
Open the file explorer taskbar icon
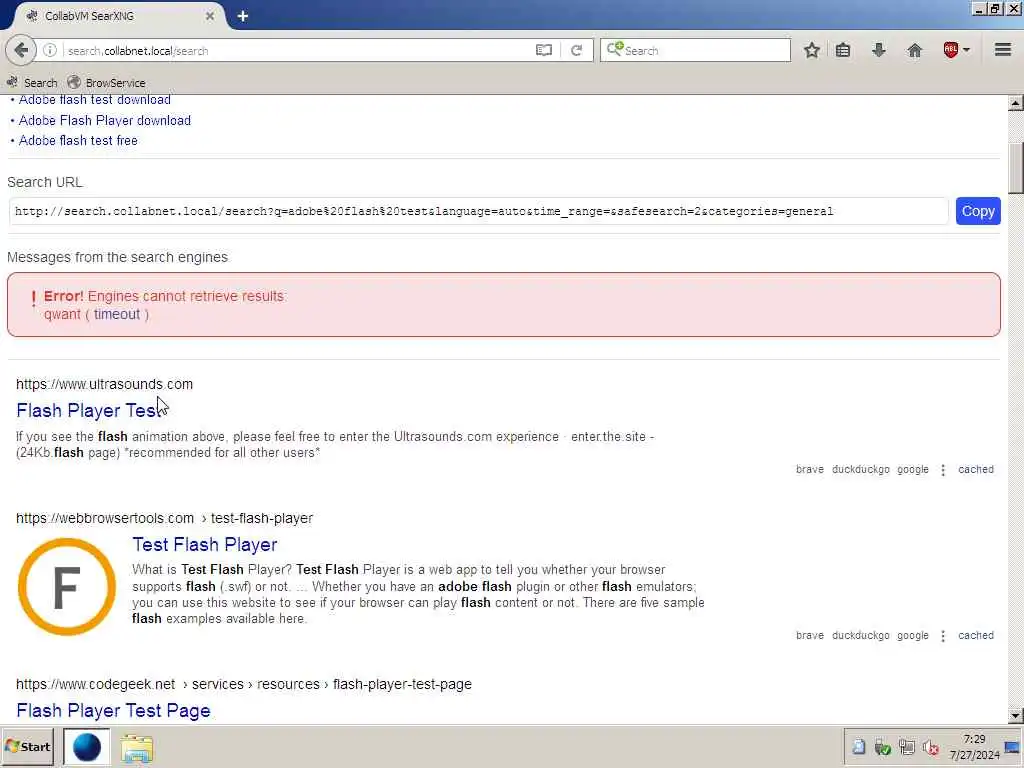(136, 748)
